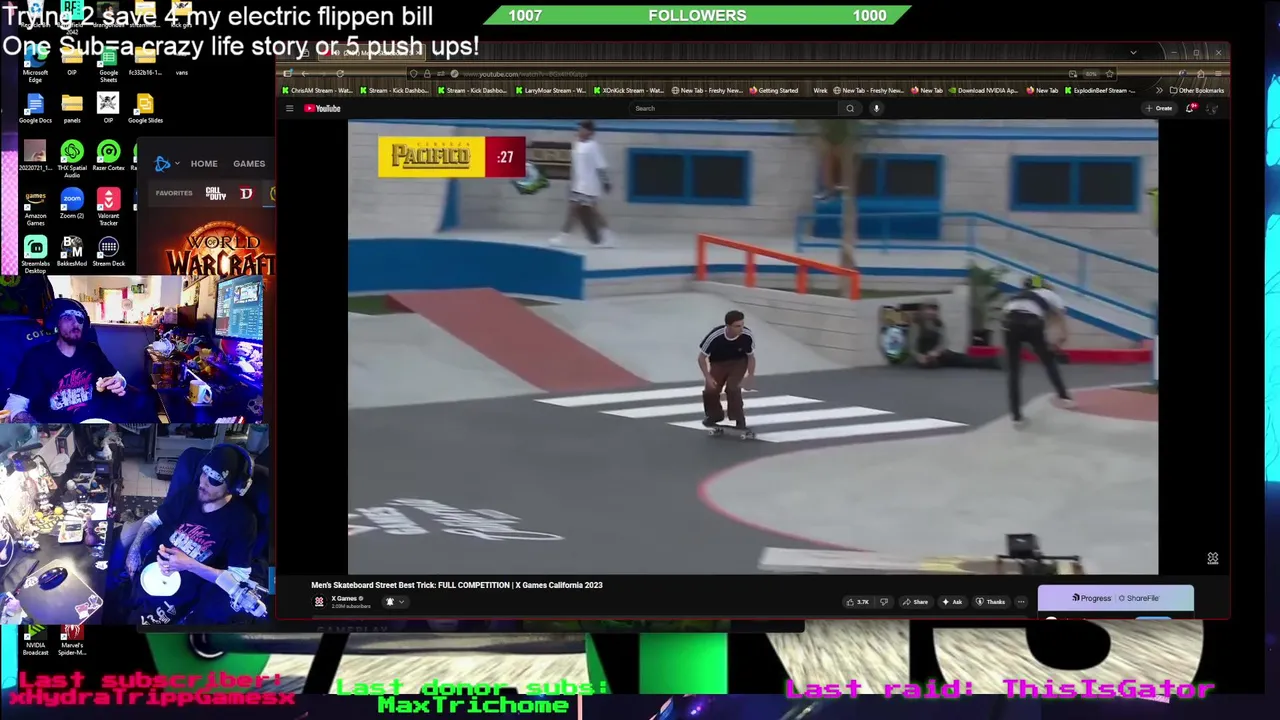Click the YouTube search field
Viewport: 1280px width, 720px height.
tap(735, 108)
